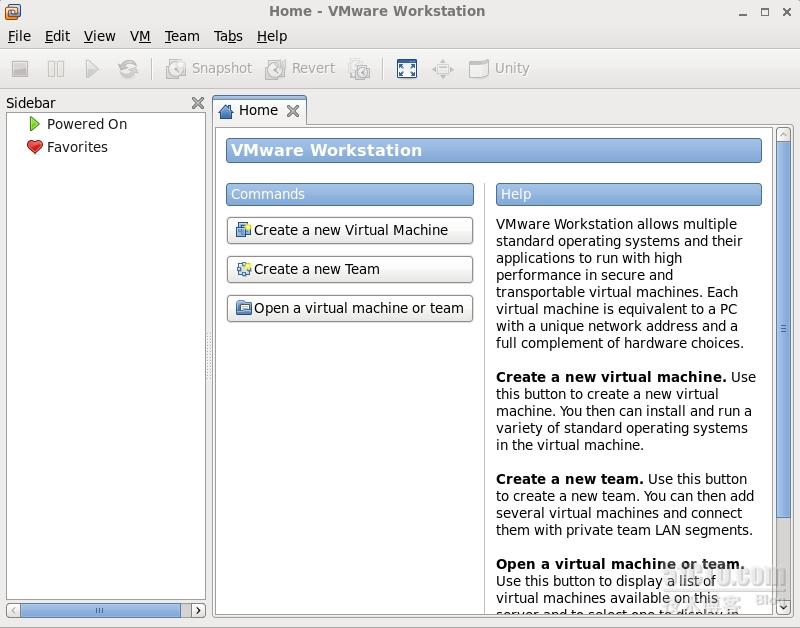Viewport: 800px width, 628px height.
Task: Click the house icon on Home tab
Action: pos(226,111)
